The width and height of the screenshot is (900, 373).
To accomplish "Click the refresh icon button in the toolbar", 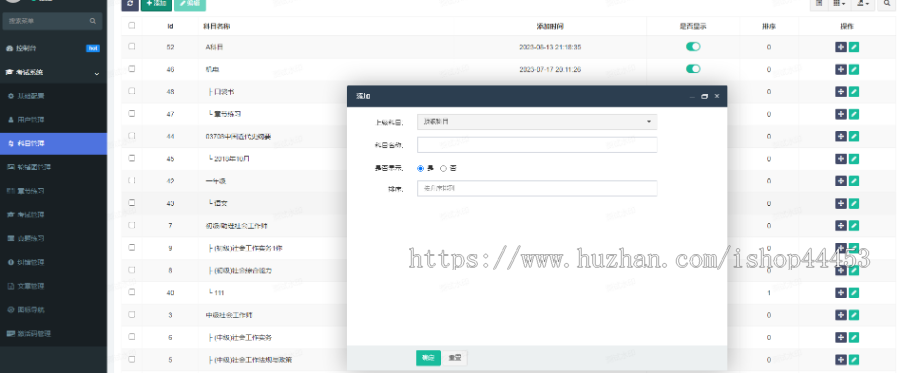I will coord(130,4).
